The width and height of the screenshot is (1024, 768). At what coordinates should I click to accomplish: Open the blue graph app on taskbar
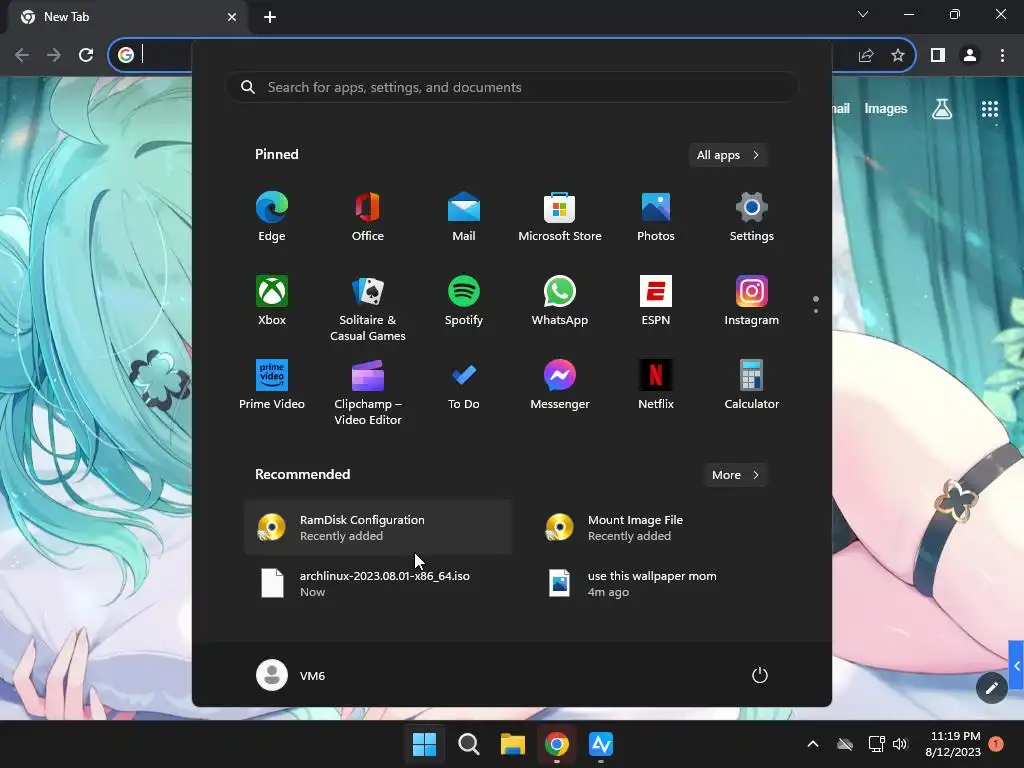pyautogui.click(x=601, y=744)
